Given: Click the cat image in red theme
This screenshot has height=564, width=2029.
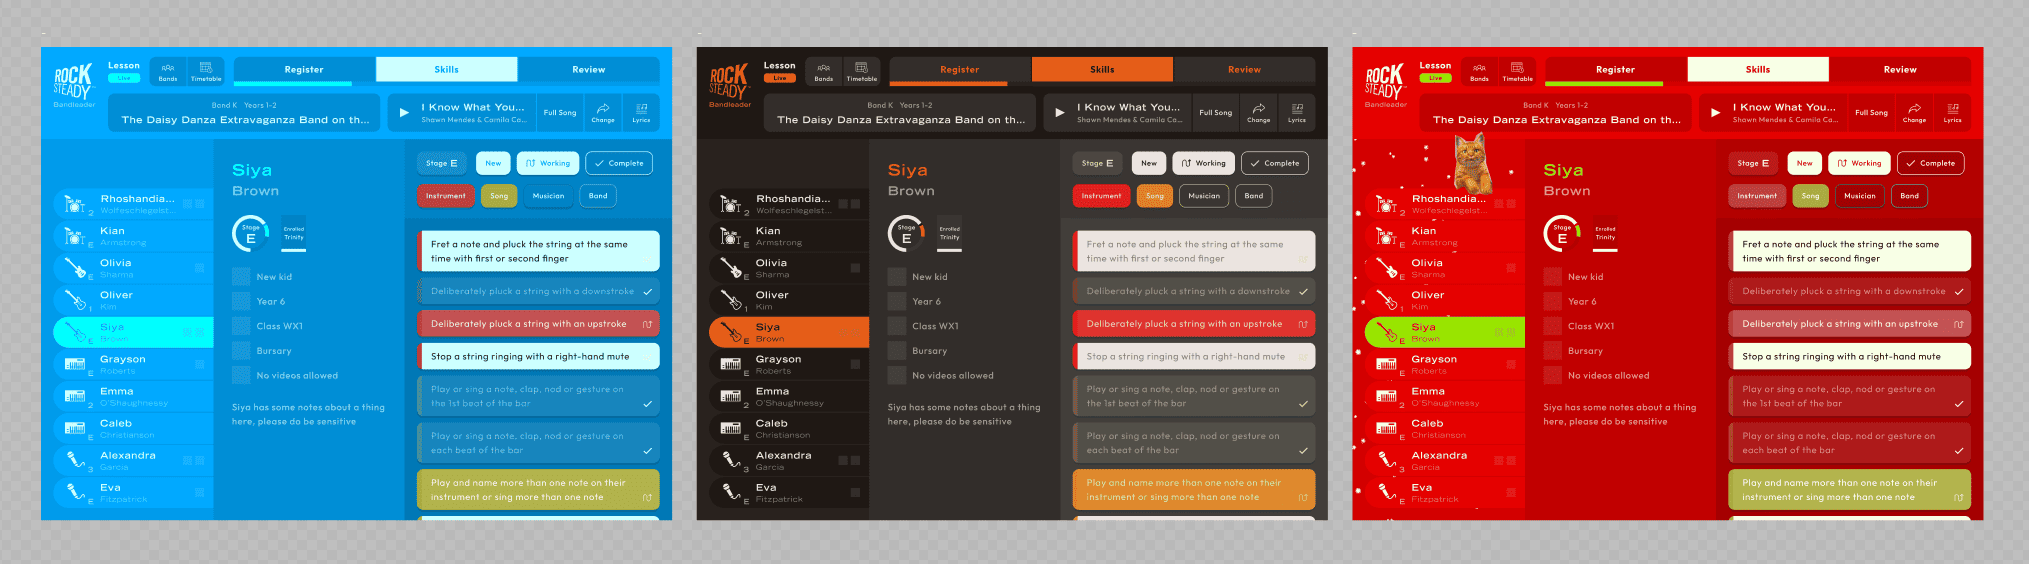Looking at the screenshot, I should (x=1471, y=163).
